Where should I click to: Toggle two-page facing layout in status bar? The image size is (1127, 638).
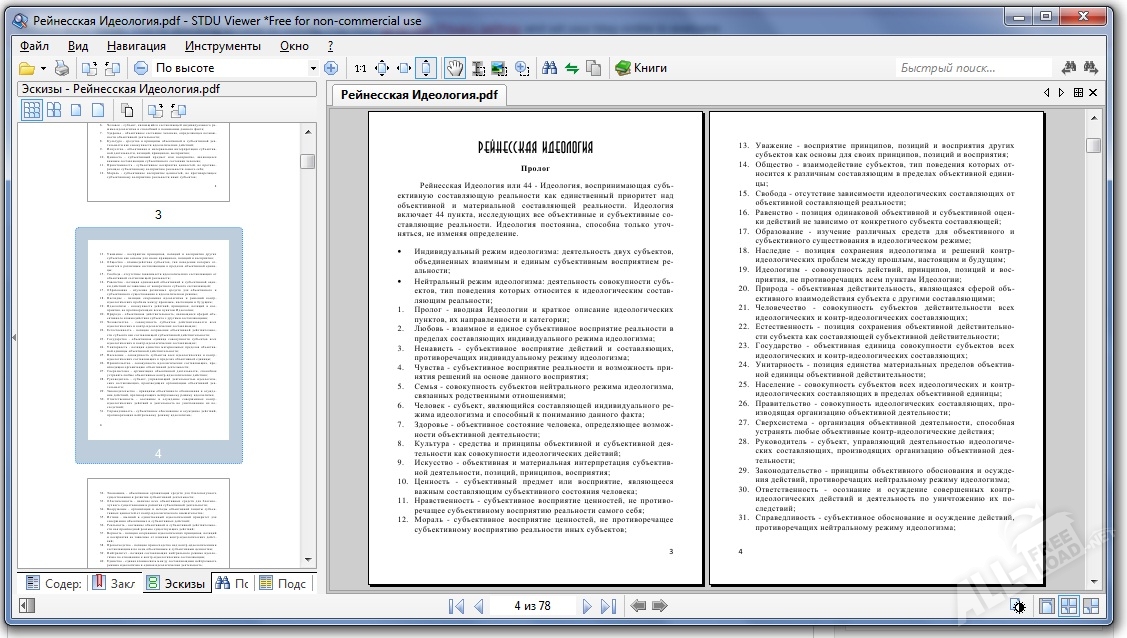point(1069,606)
